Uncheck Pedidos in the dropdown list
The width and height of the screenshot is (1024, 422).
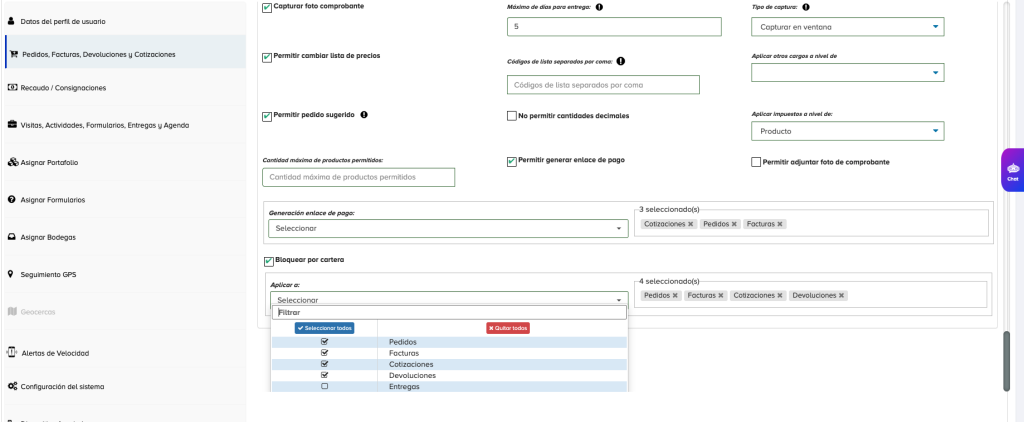click(x=325, y=342)
